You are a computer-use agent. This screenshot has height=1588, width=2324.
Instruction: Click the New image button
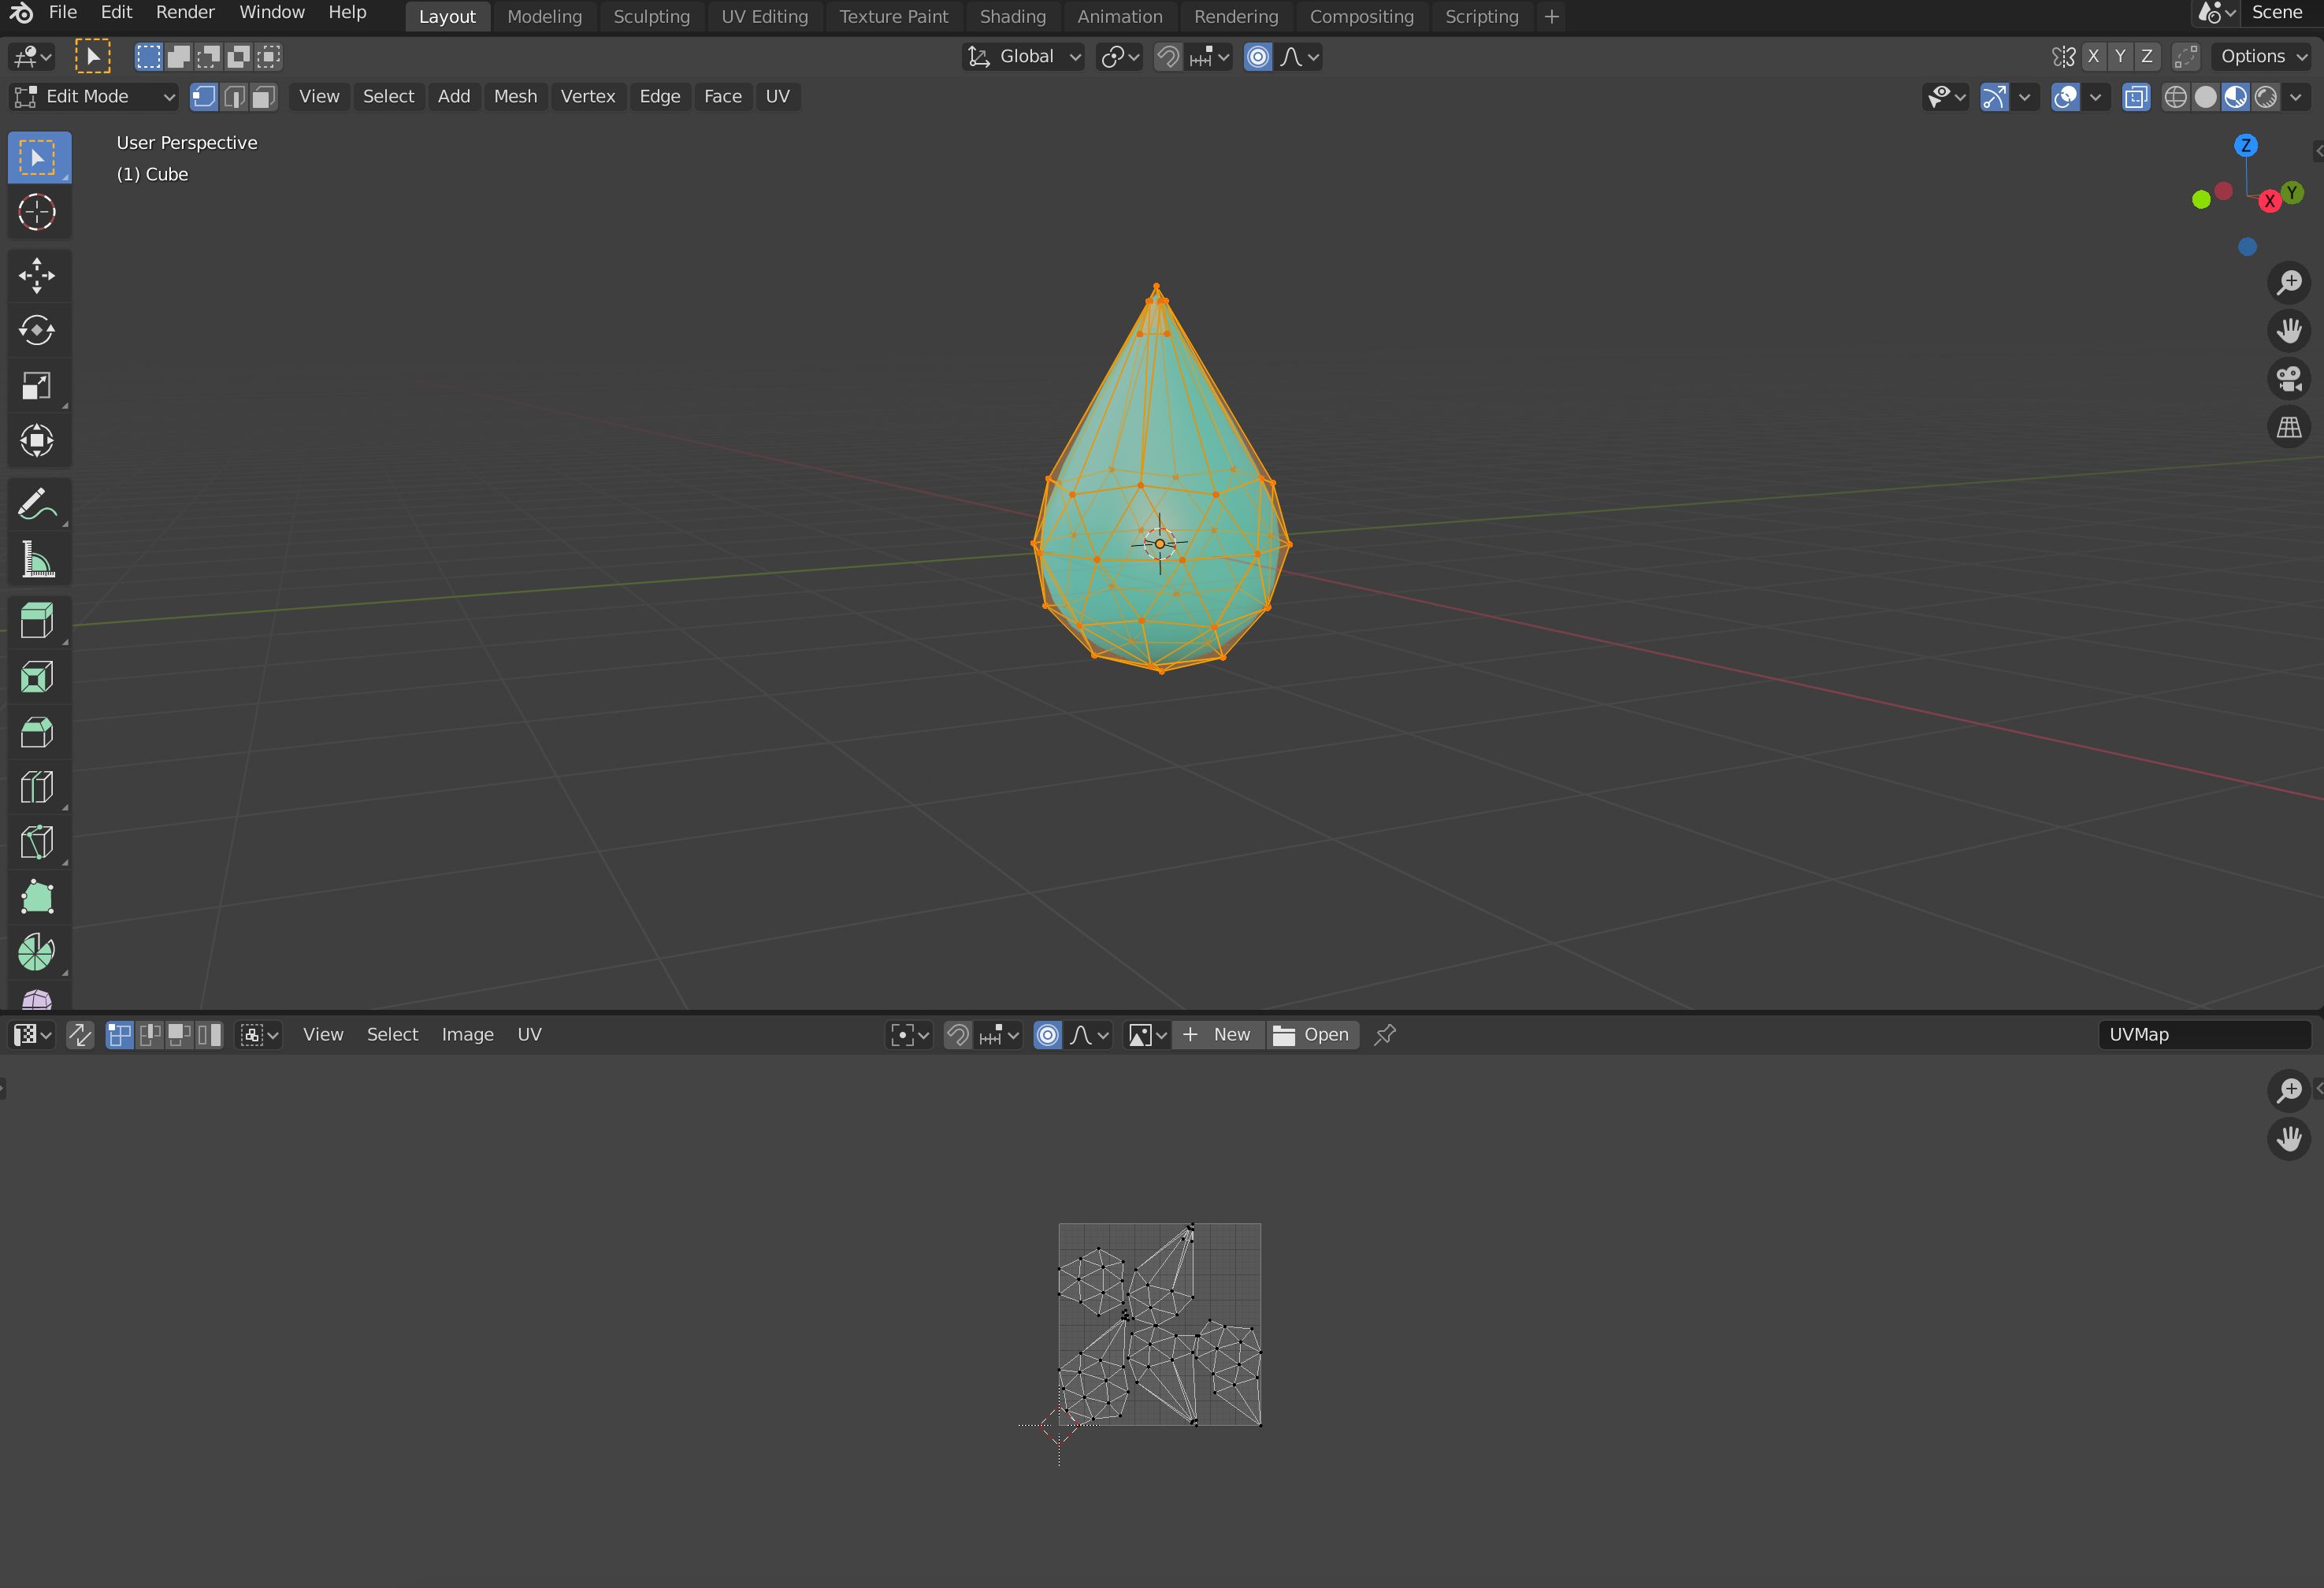click(x=1217, y=1035)
